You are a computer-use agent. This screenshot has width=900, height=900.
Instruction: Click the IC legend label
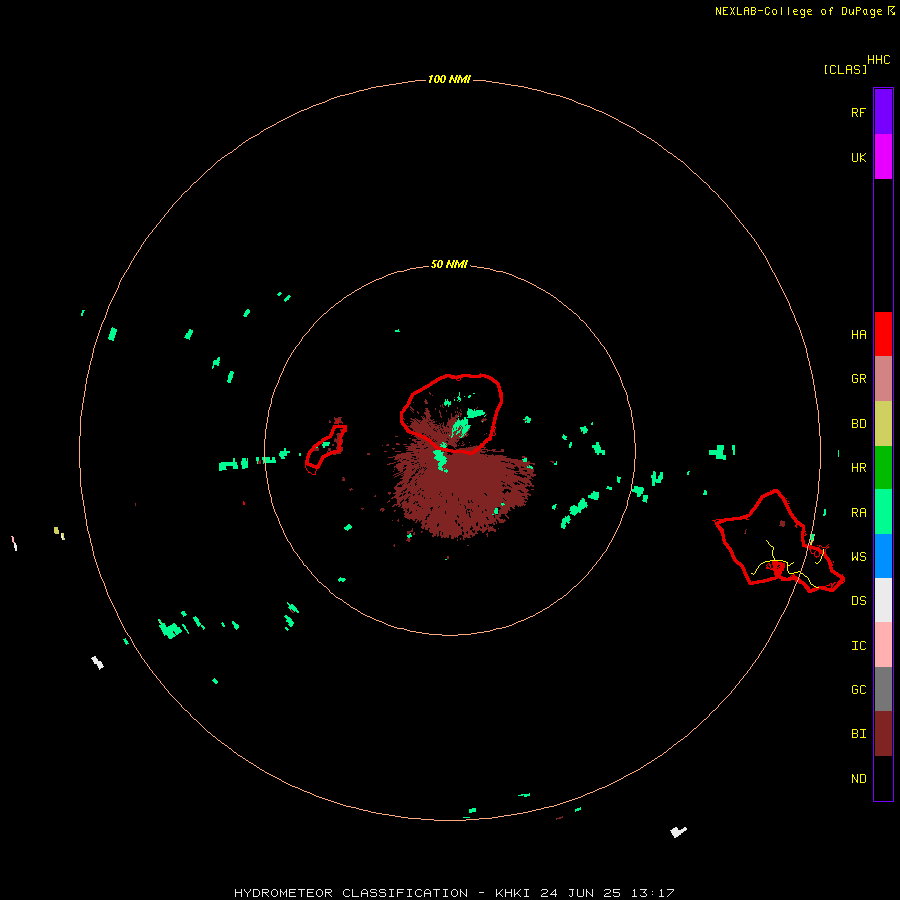click(858, 645)
